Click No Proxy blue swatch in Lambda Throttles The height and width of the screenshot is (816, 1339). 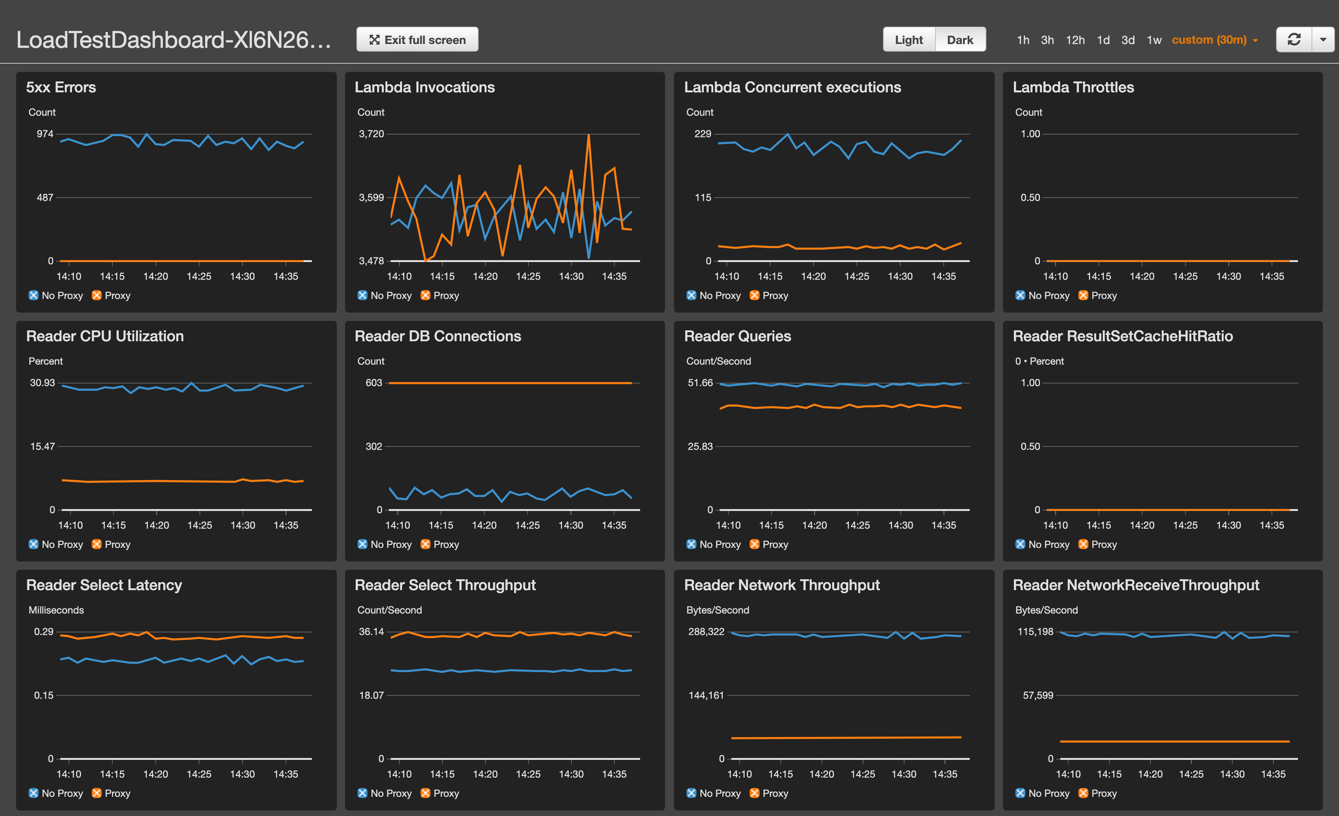point(1020,296)
